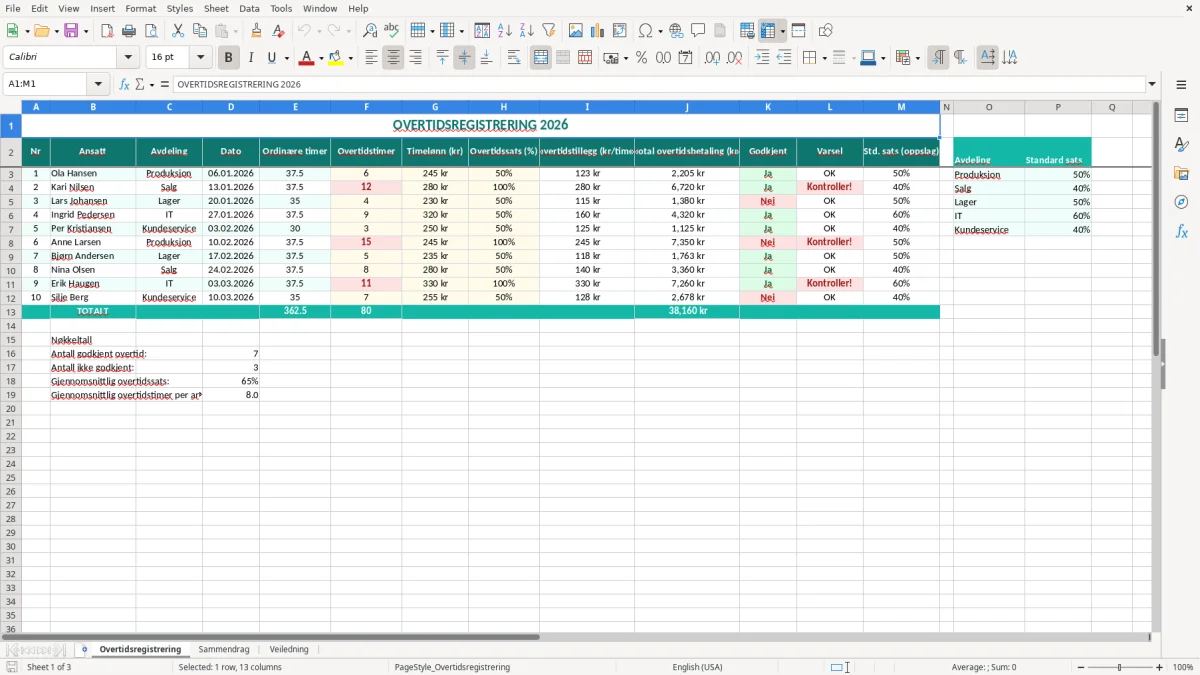Cut the selection with the scissors icon

click(178, 31)
